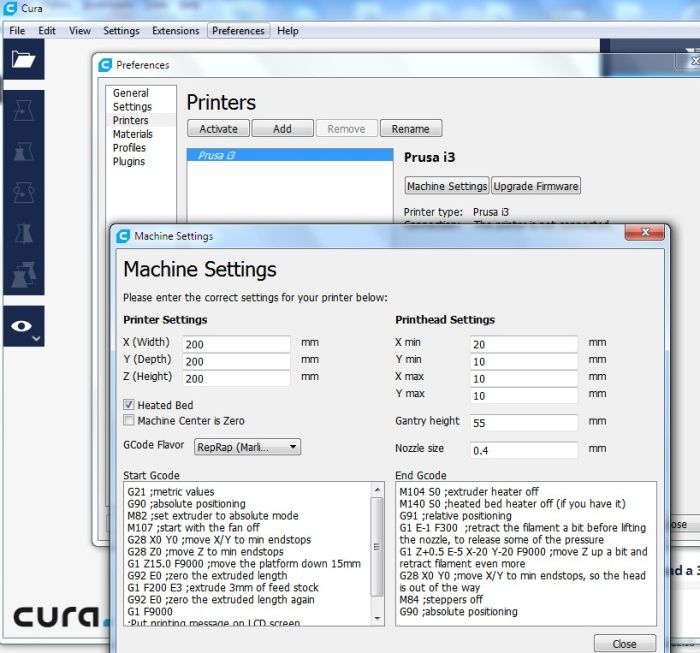This screenshot has height=653, width=700.
Task: Select Prusa i3 in the printers list
Action: tap(290, 156)
